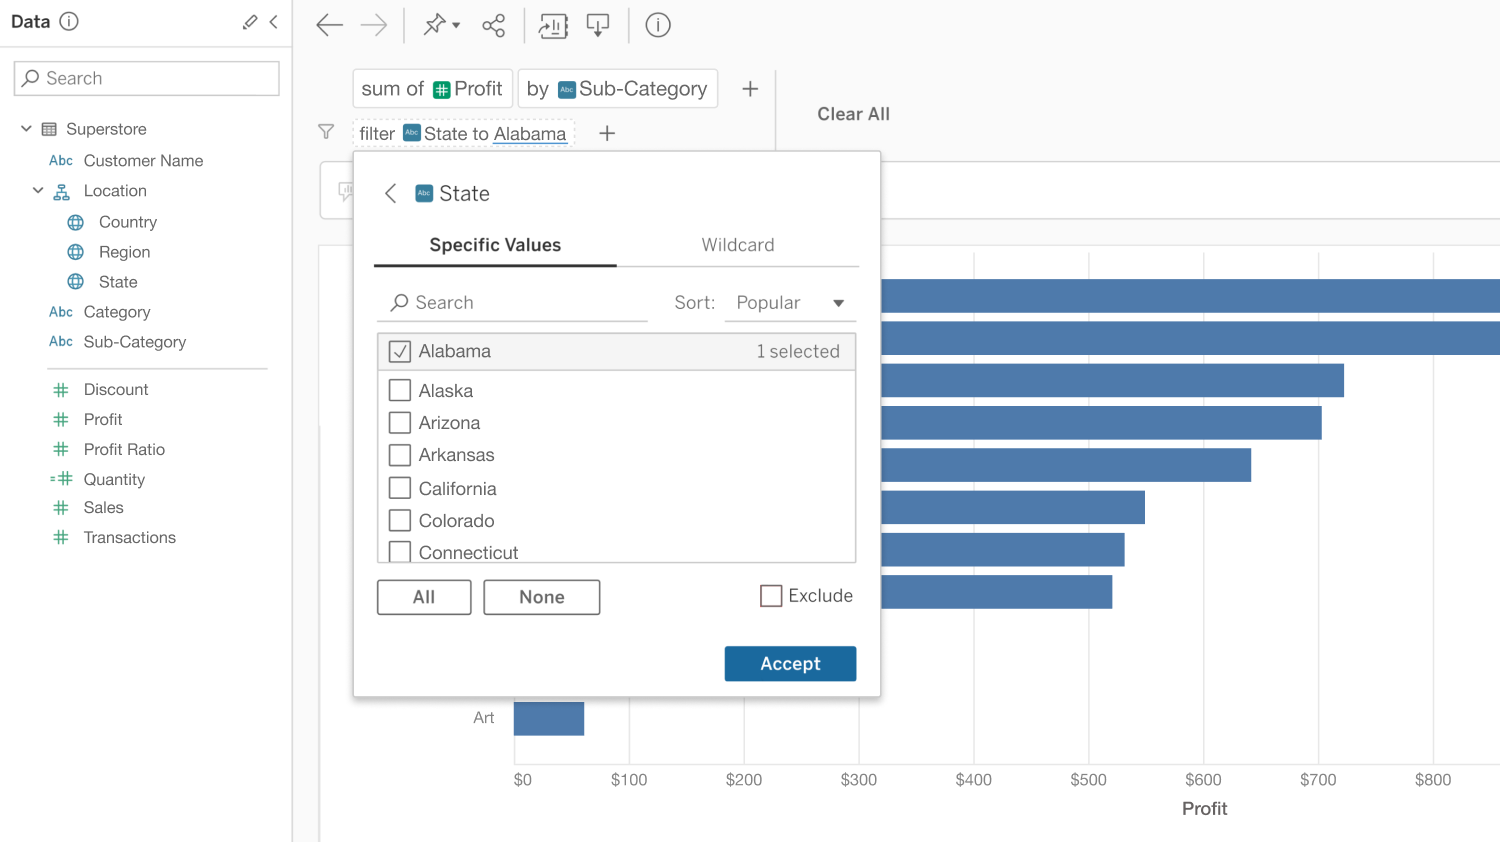The height and width of the screenshot is (842, 1502).
Task: Open the share icon in the toolbar
Action: click(493, 25)
